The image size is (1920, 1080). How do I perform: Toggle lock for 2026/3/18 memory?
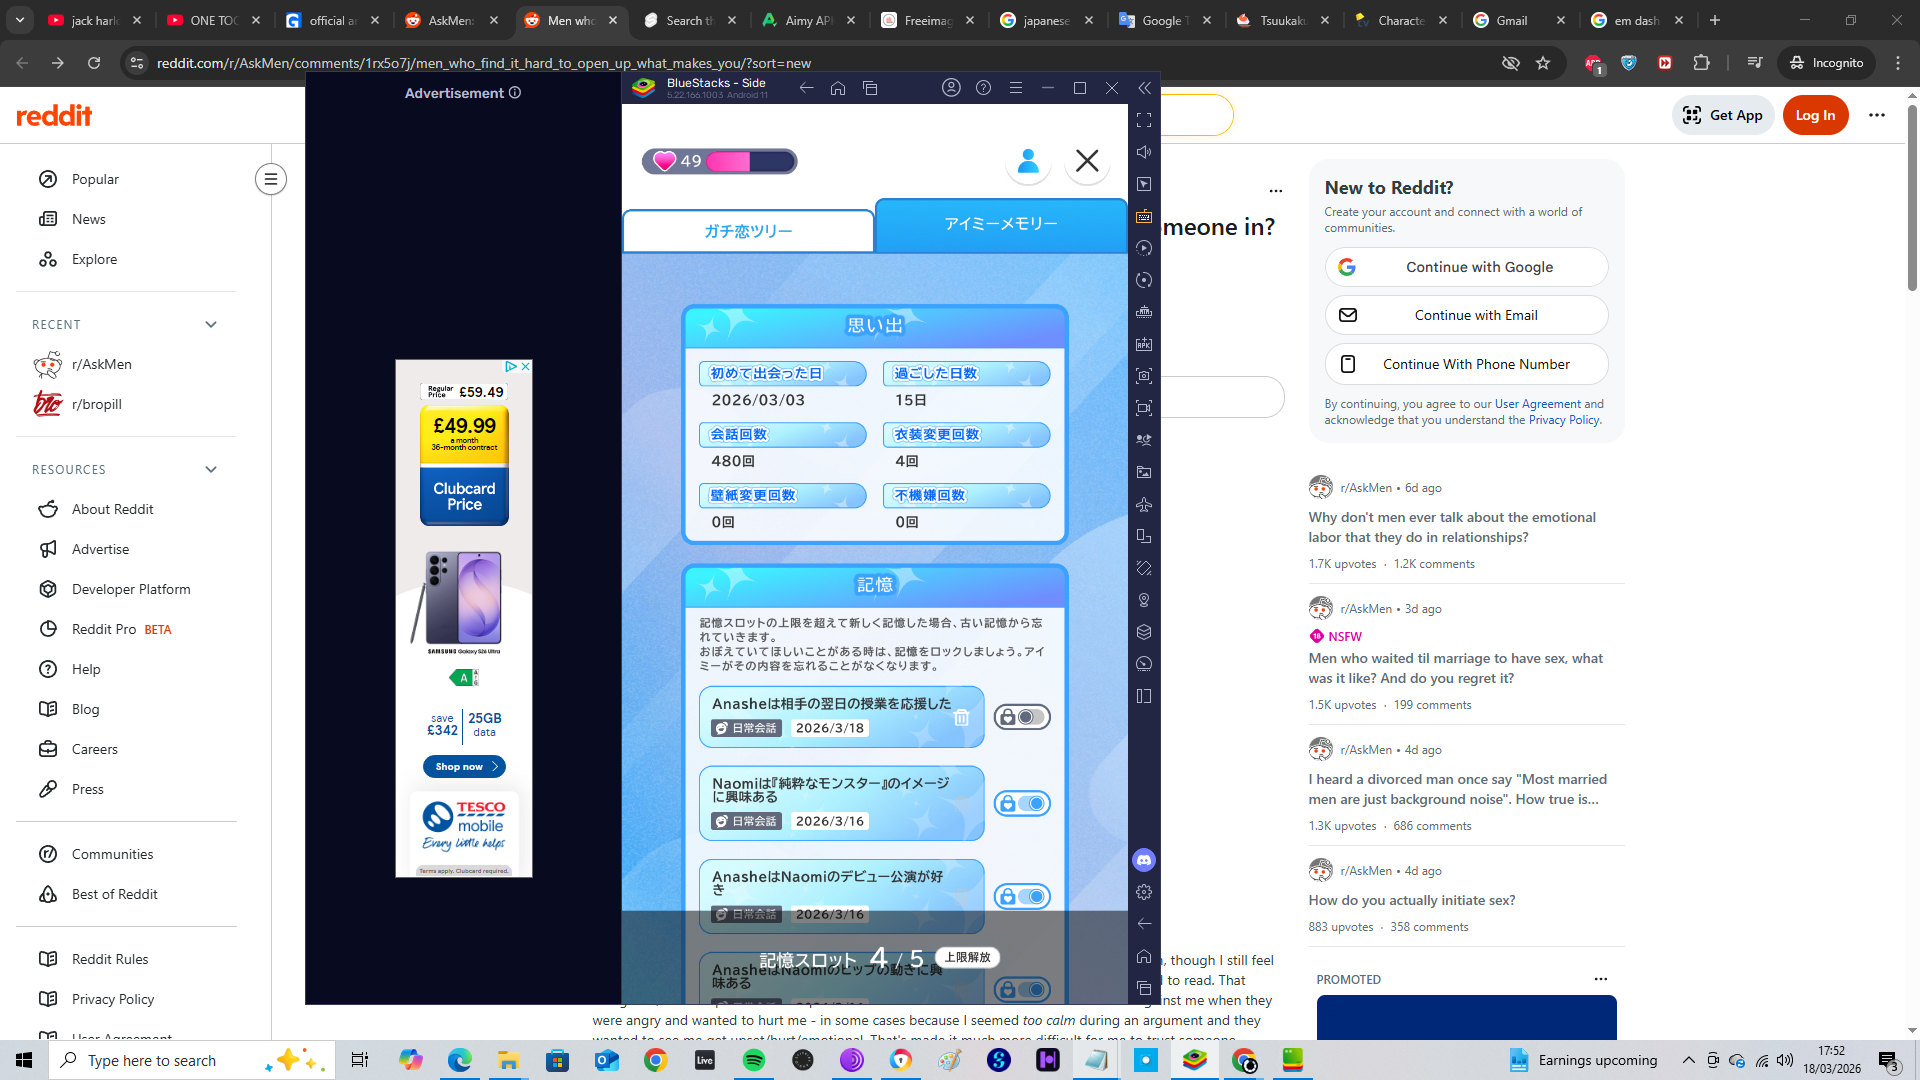click(1021, 717)
